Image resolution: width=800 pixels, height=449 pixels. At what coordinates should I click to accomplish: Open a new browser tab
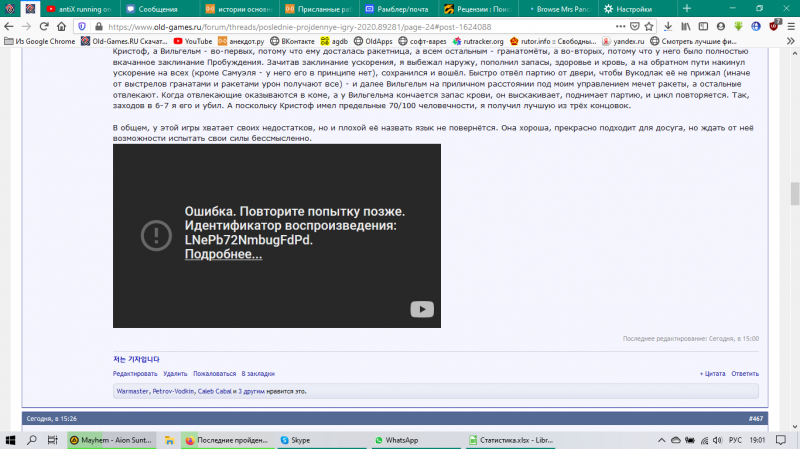(x=687, y=9)
